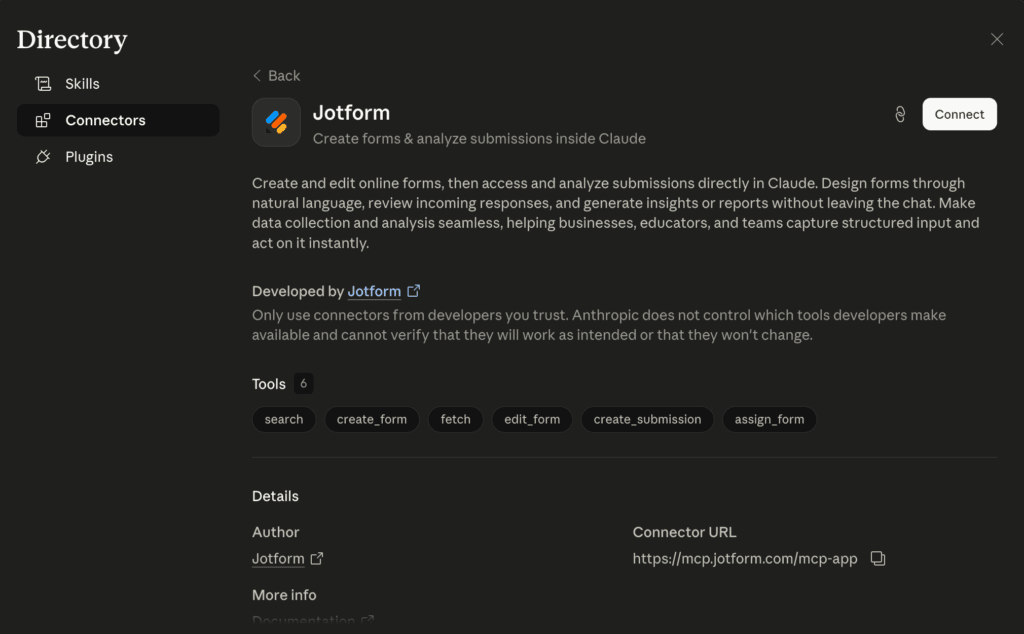This screenshot has height=634, width=1024.
Task: Click the Jotform app logo
Action: (276, 122)
